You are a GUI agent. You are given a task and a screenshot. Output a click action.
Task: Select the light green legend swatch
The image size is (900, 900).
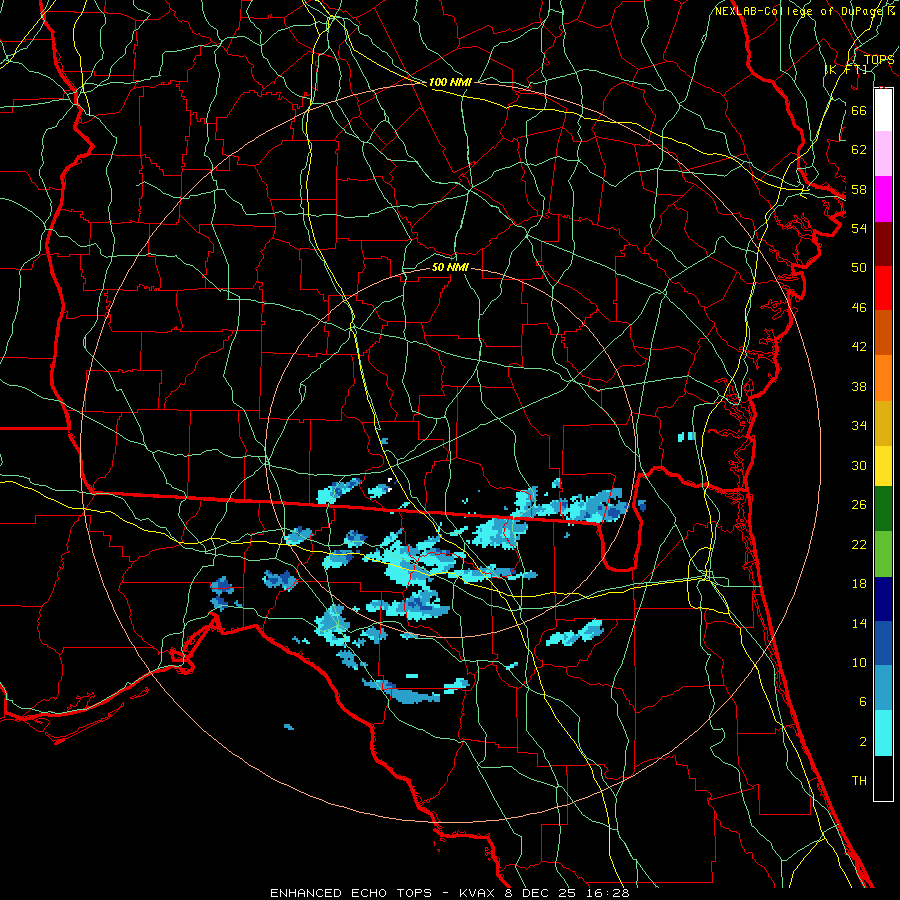click(883, 554)
